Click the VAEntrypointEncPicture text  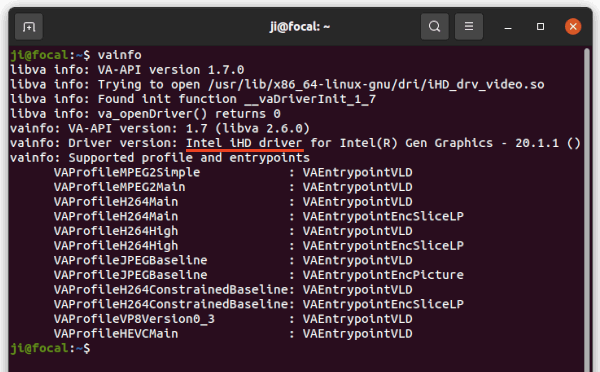click(x=383, y=275)
